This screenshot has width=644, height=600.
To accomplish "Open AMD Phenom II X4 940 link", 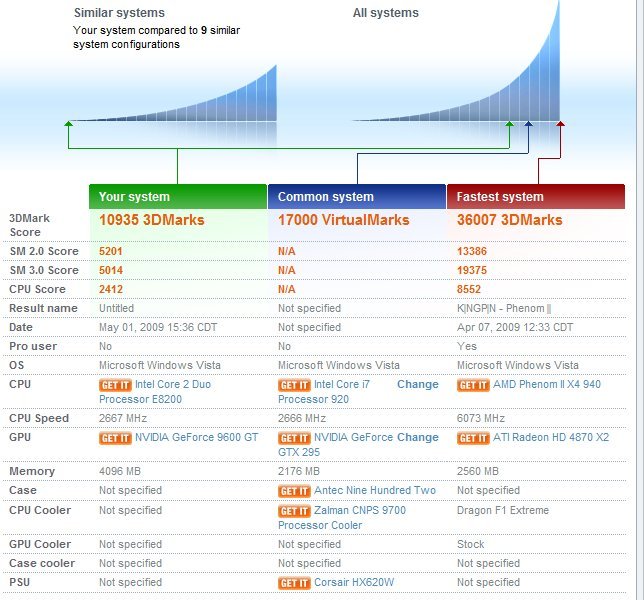I will click(547, 384).
